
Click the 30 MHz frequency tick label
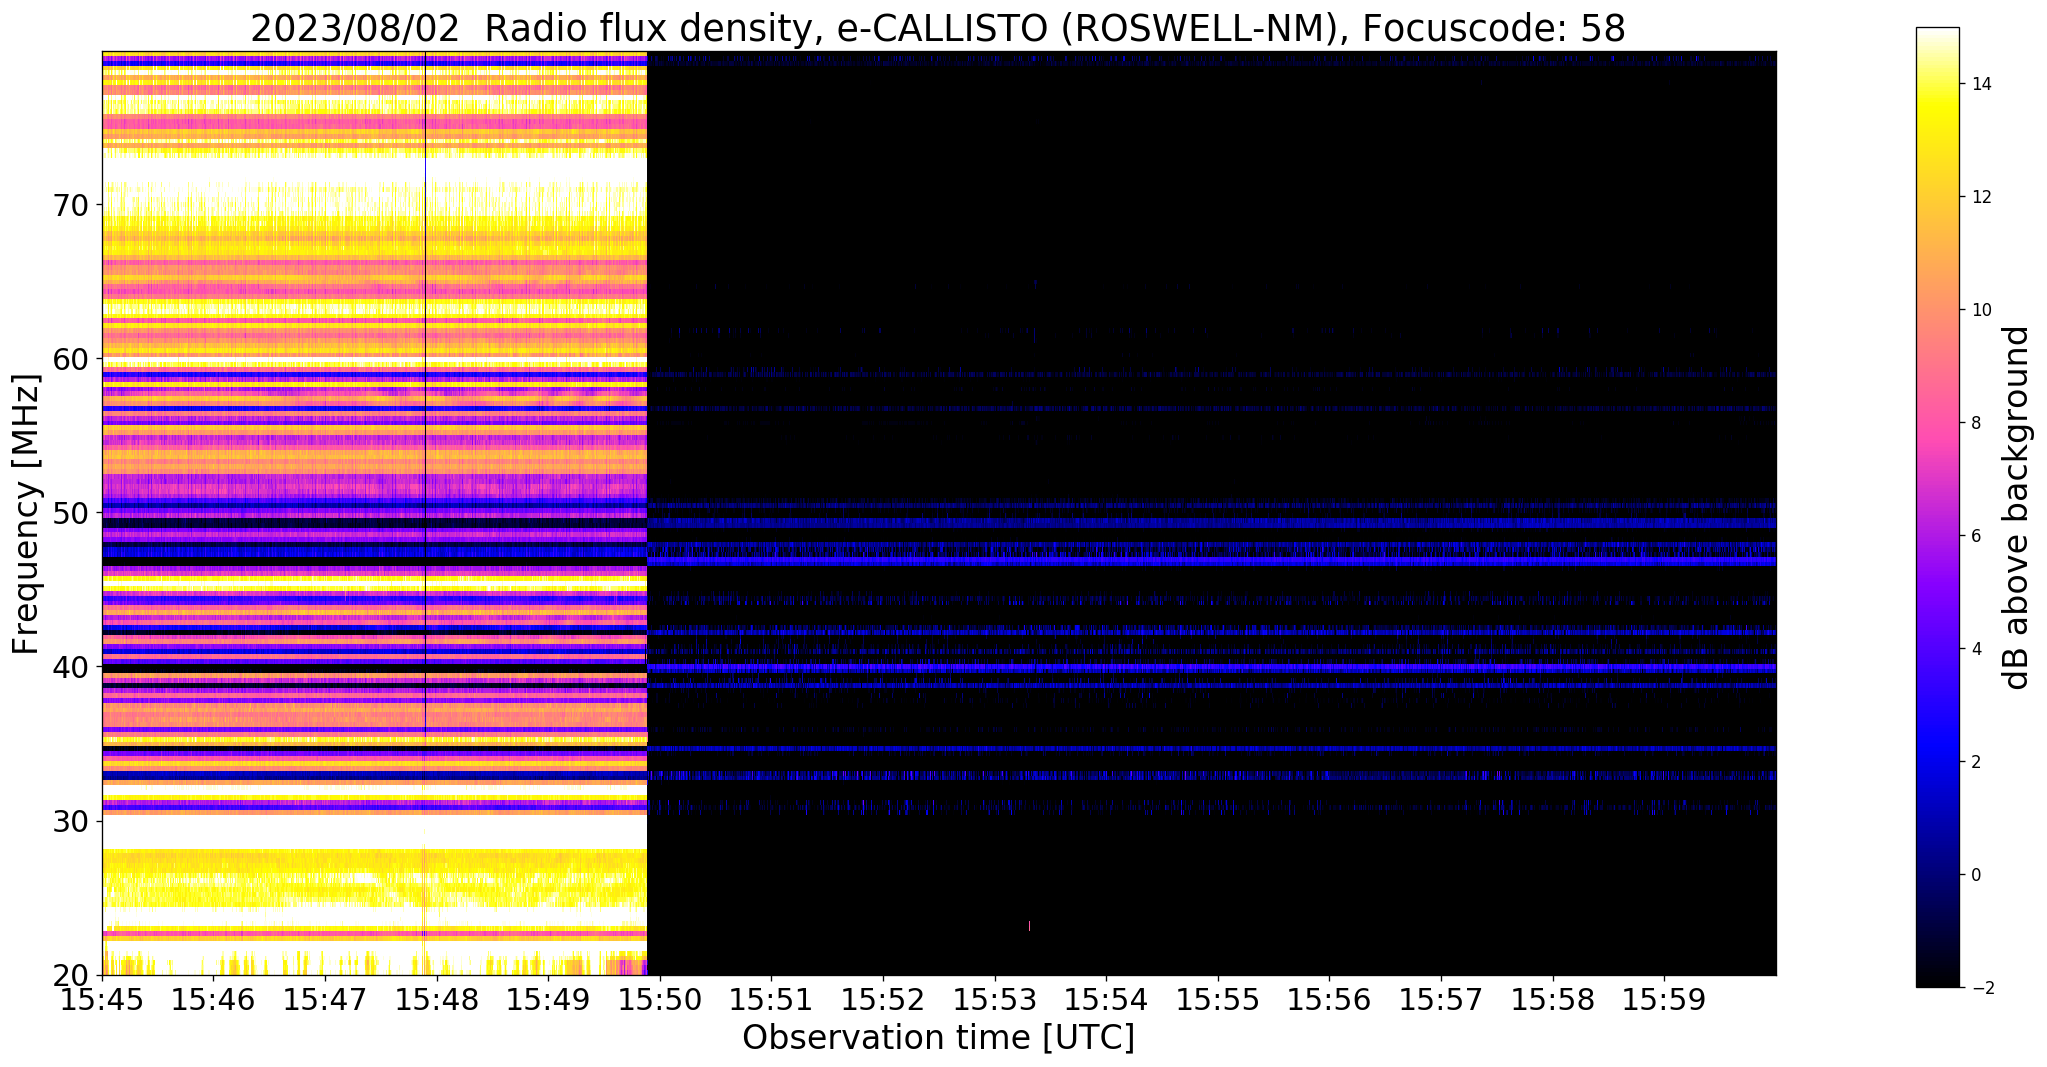point(70,821)
